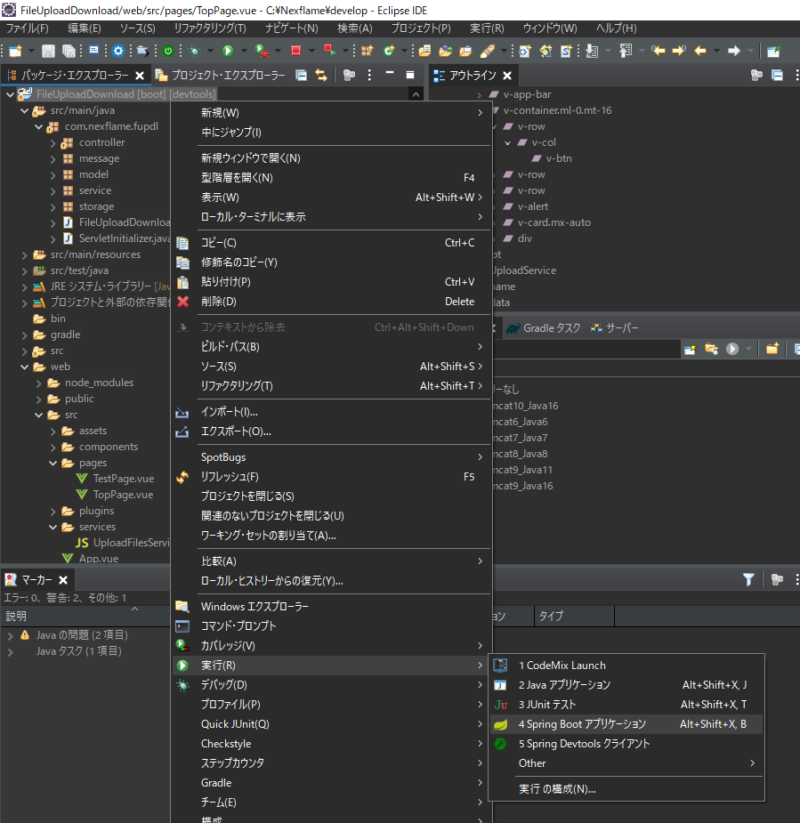Viewport: 800px width, 823px height.
Task: Click Windows Explorer entry in context menu
Action: 254,607
